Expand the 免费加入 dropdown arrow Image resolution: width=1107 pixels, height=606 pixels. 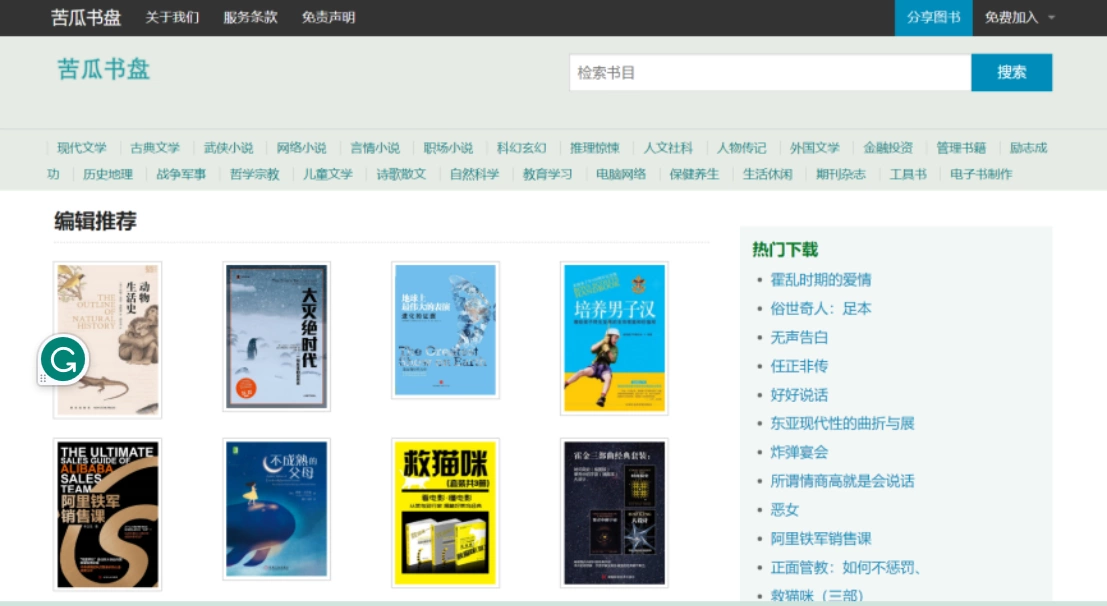[x=1051, y=18]
